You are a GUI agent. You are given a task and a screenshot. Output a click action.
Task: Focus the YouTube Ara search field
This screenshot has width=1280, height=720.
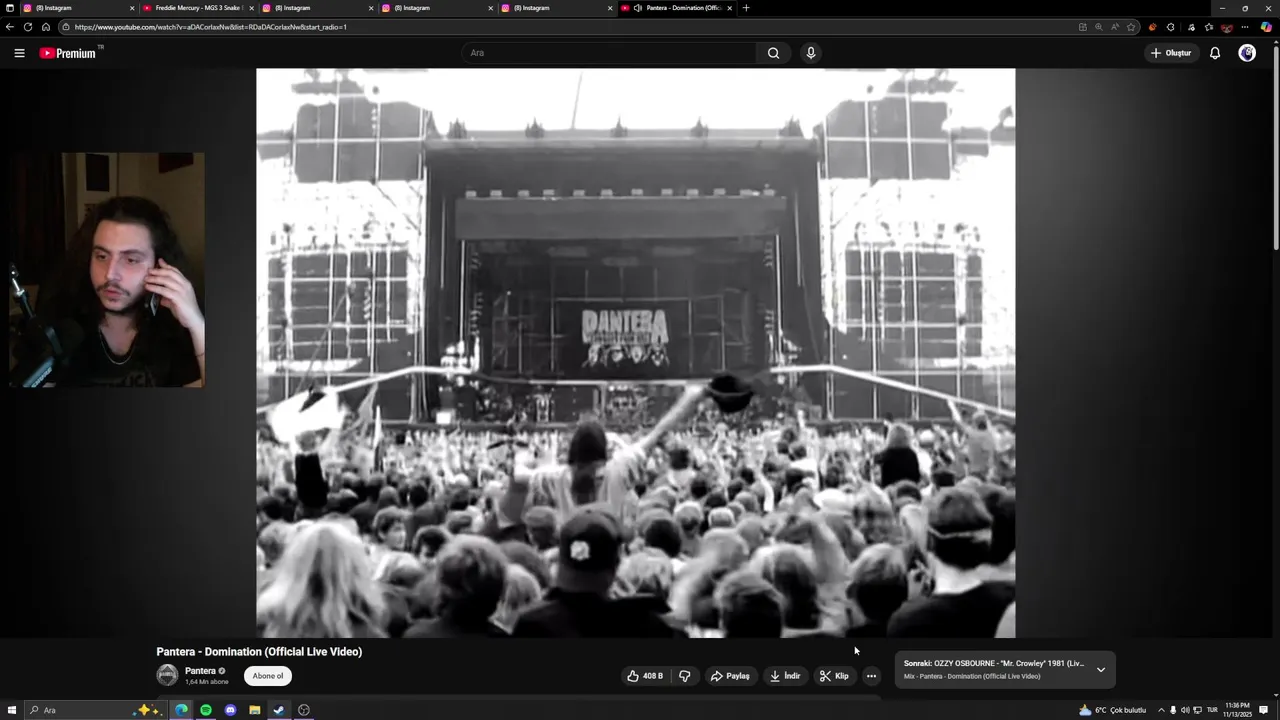pos(610,53)
